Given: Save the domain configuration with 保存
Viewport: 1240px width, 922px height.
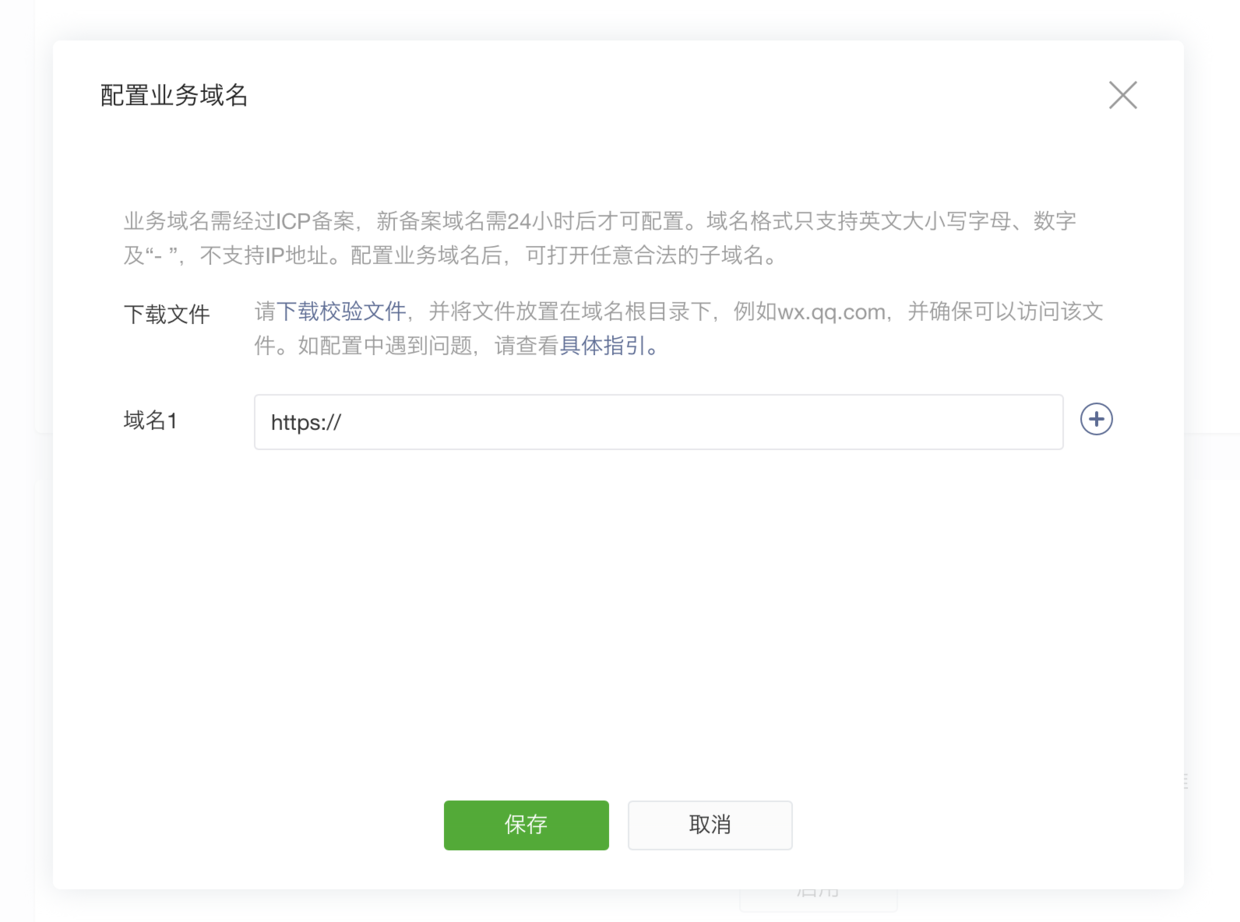Looking at the screenshot, I should pos(526,825).
